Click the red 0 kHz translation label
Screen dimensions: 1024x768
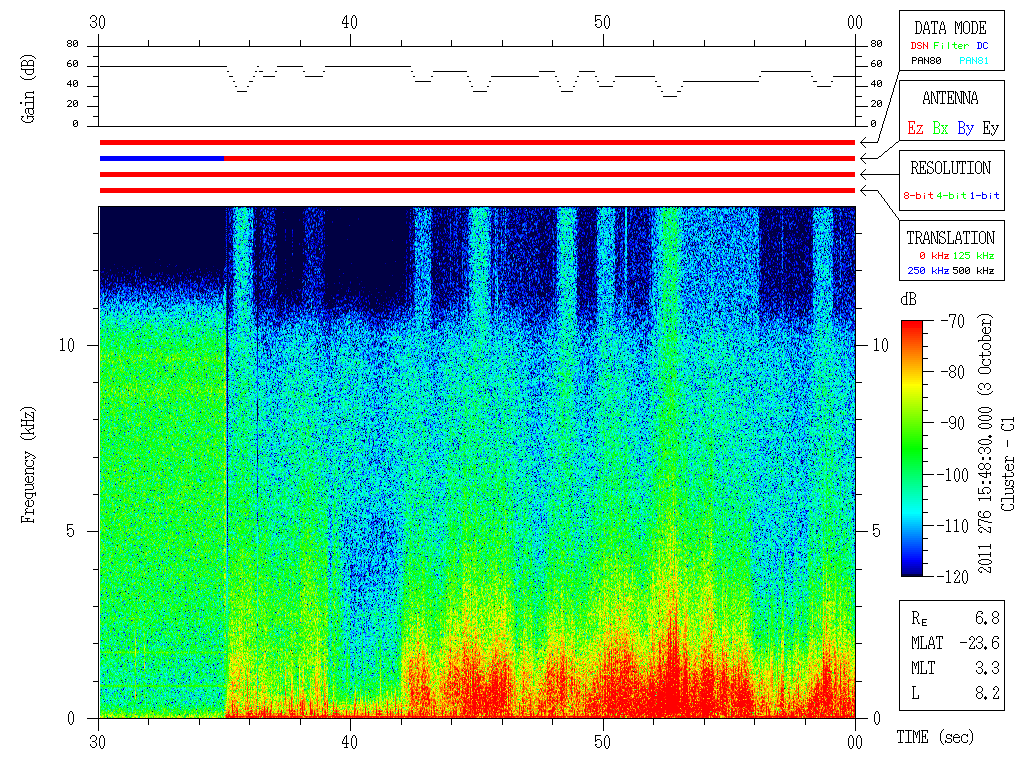(x=934, y=255)
